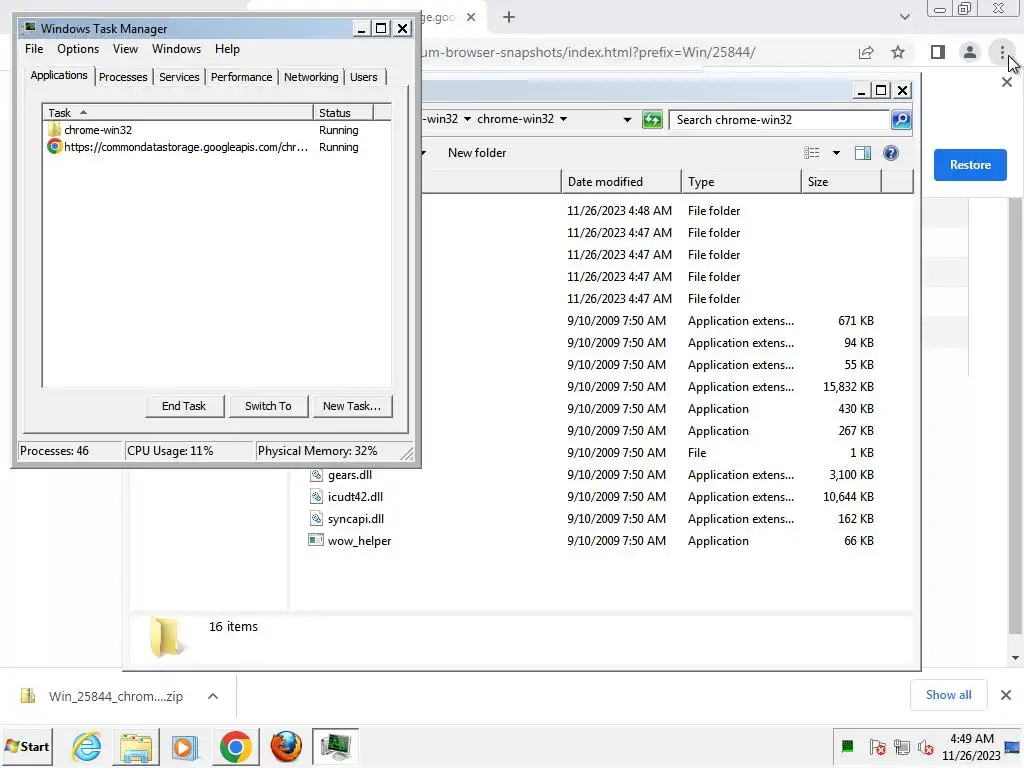Open Task Manager File menu
The width and height of the screenshot is (1024, 768).
[34, 49]
